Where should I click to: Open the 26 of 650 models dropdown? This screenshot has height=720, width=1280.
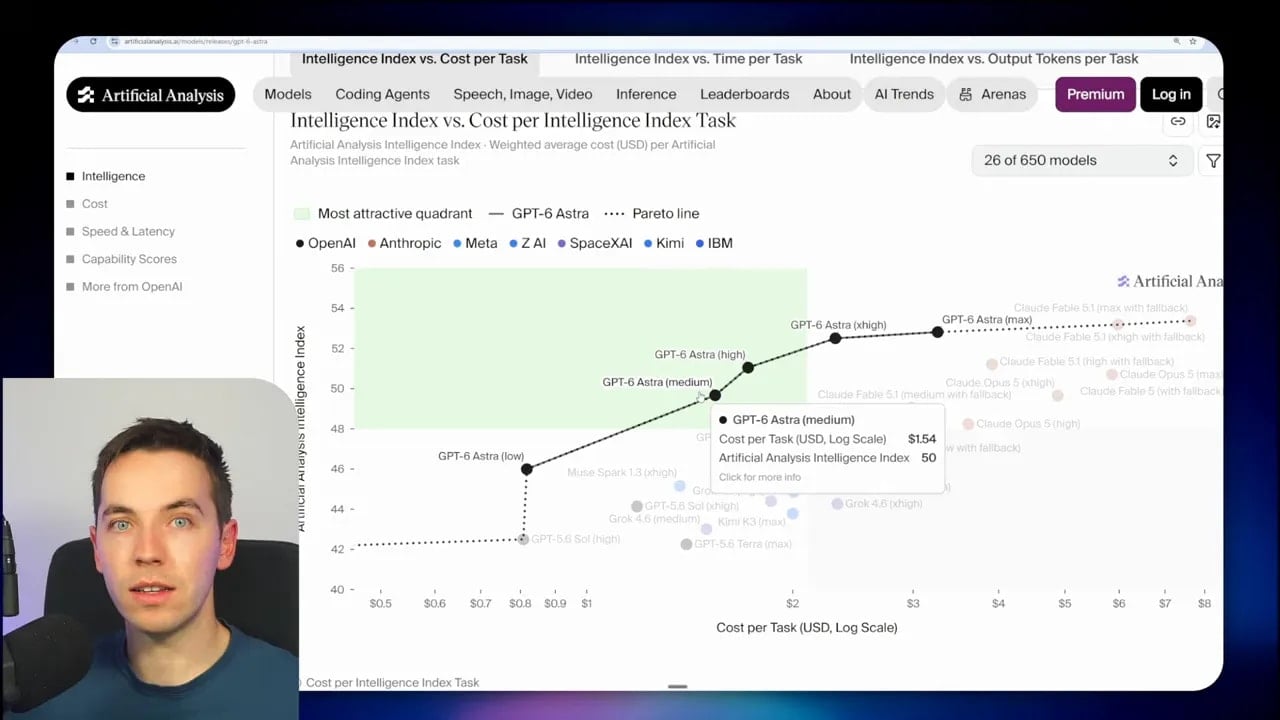coord(1081,160)
